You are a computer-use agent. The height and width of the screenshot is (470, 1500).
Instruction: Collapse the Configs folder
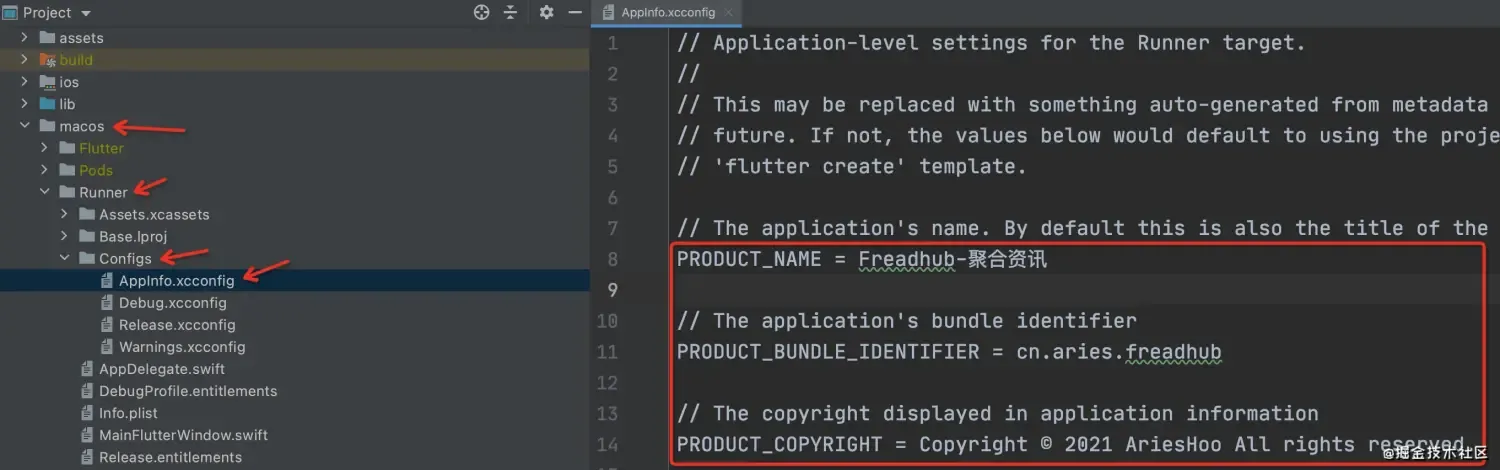65,259
